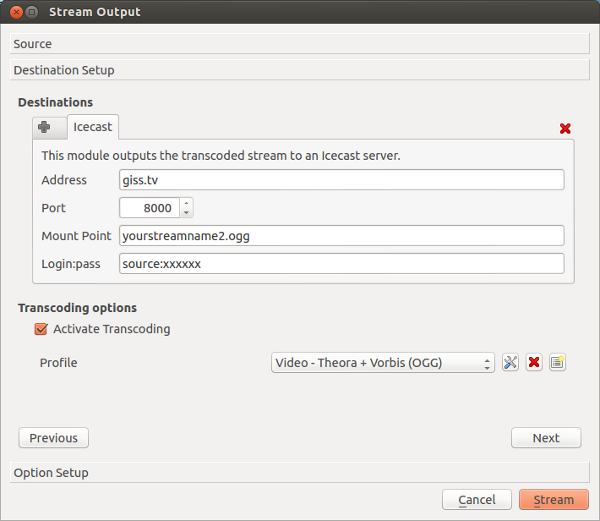
Task: Open the Profile dropdown list
Action: 382,362
